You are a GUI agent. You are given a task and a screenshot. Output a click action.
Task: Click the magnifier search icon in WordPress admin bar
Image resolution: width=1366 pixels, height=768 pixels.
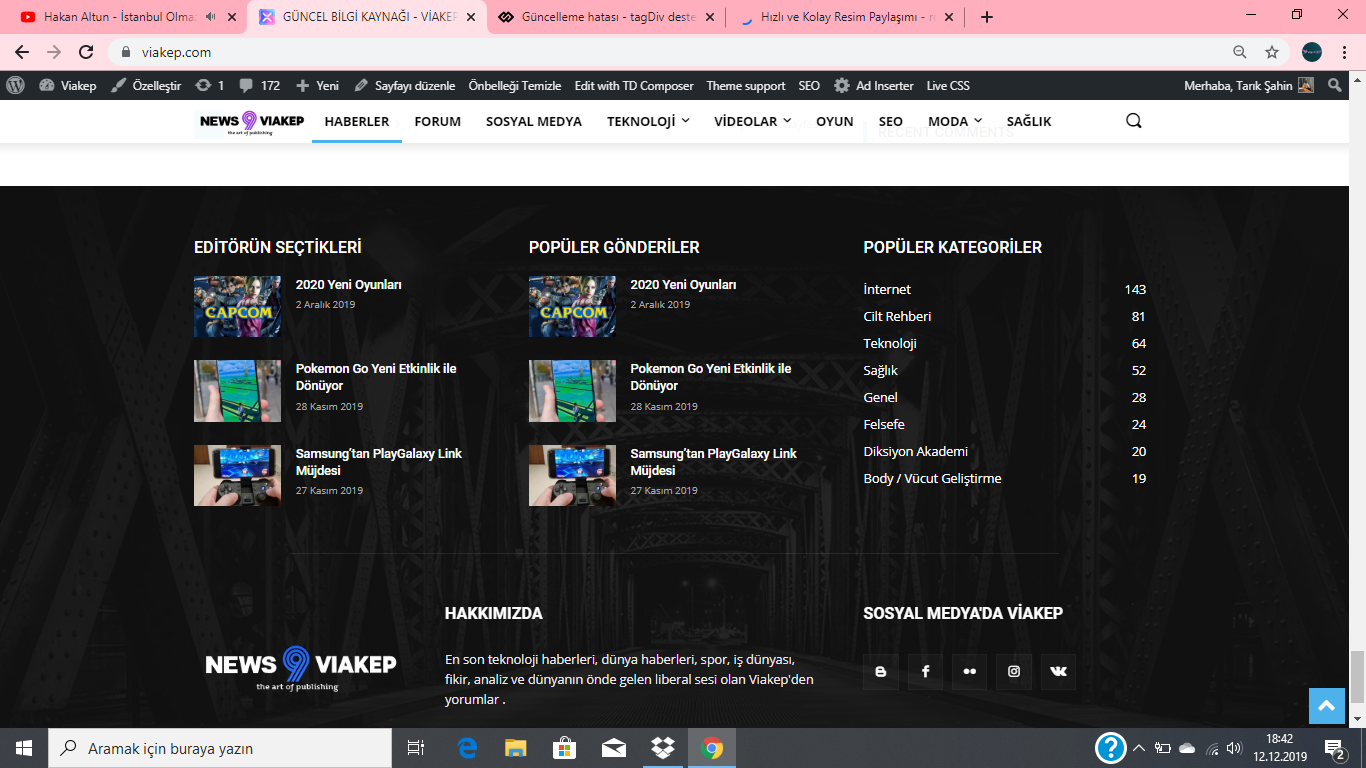[x=1335, y=86]
